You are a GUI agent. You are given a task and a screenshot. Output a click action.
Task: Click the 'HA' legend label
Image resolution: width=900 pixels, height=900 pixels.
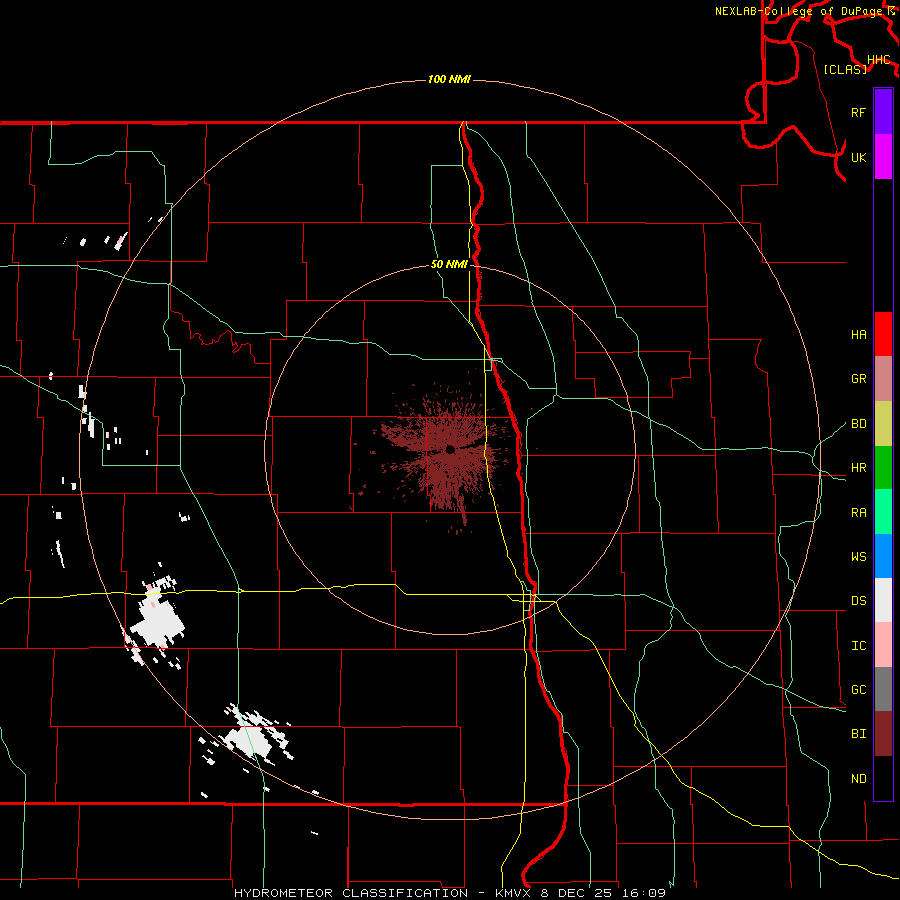pos(858,335)
